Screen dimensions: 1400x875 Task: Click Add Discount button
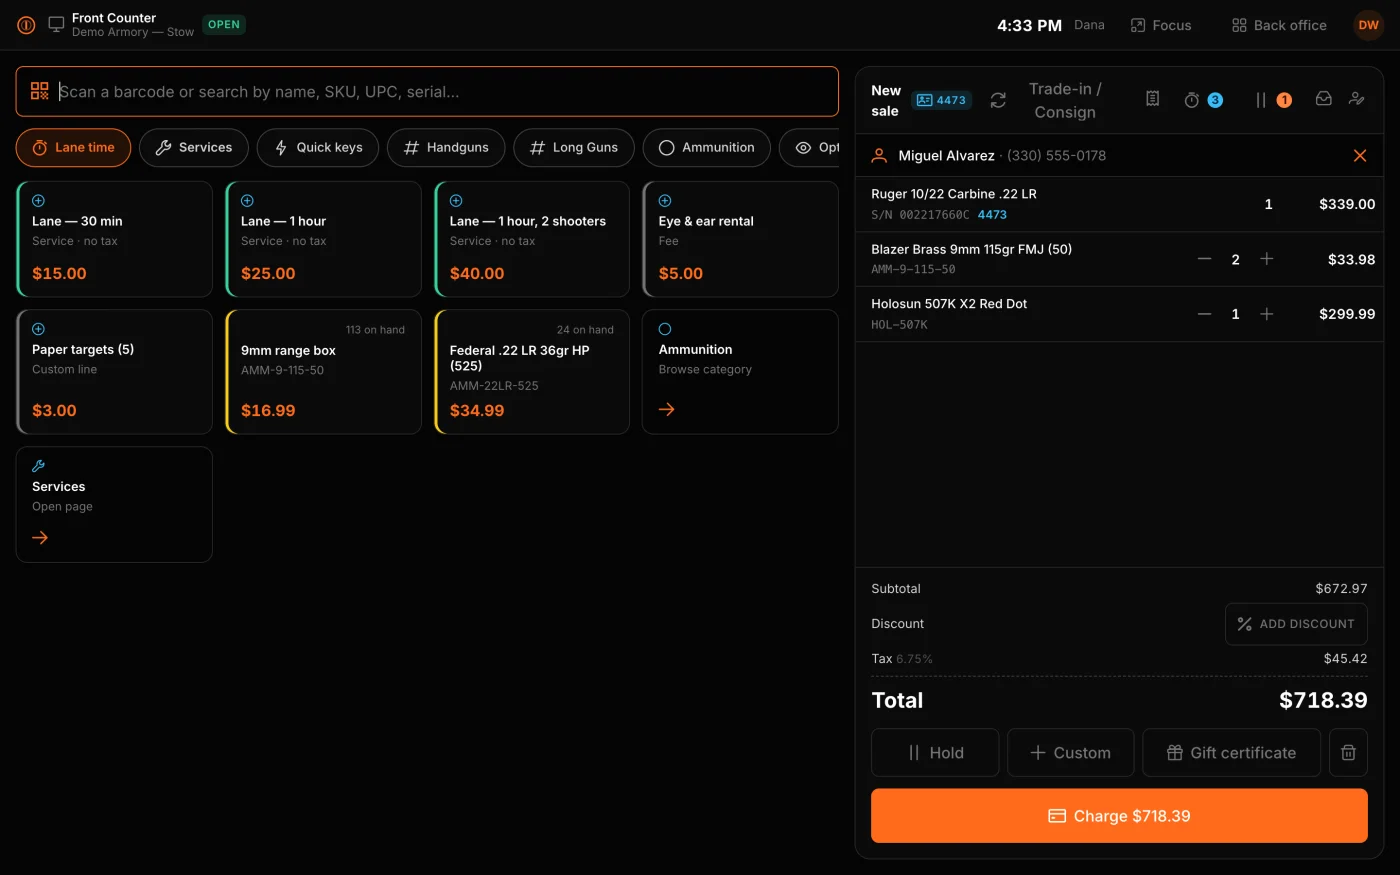[1296, 624]
